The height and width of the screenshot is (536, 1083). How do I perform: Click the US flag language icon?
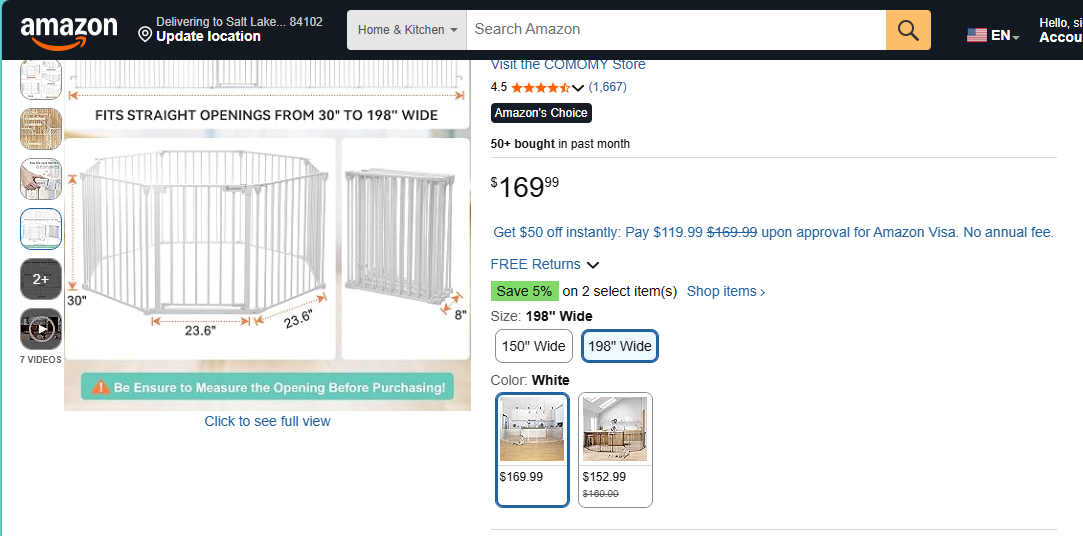point(976,35)
